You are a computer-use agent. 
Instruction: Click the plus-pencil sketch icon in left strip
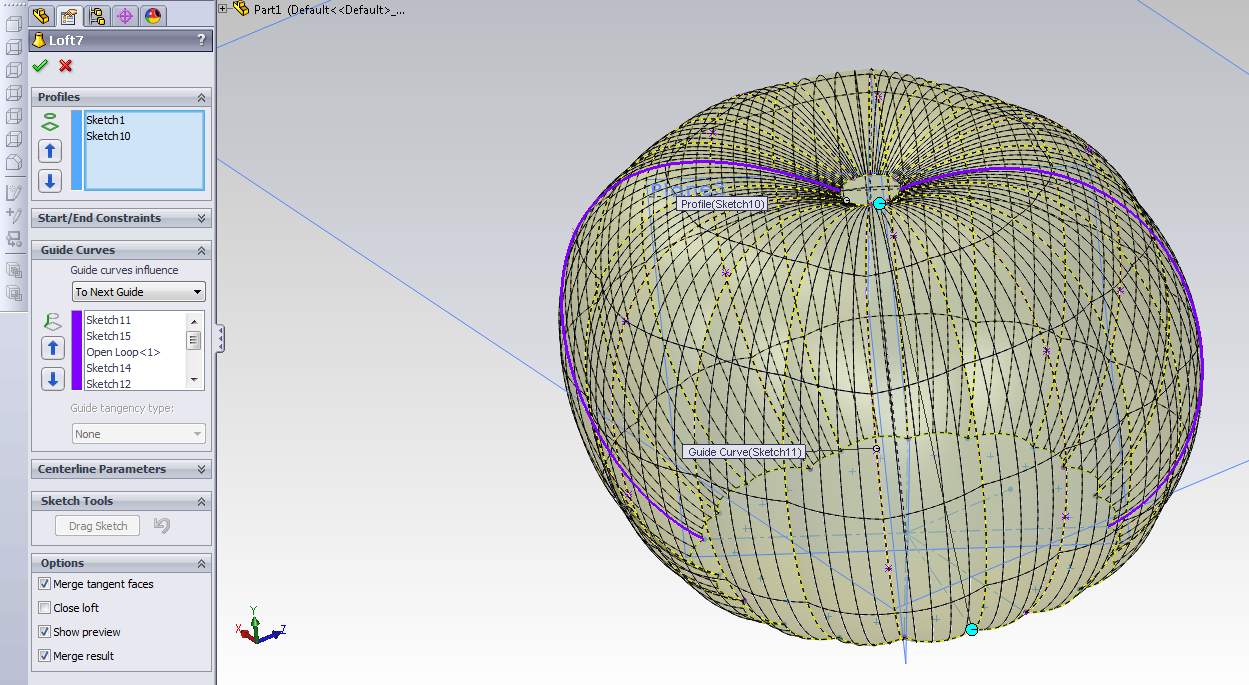[x=14, y=215]
